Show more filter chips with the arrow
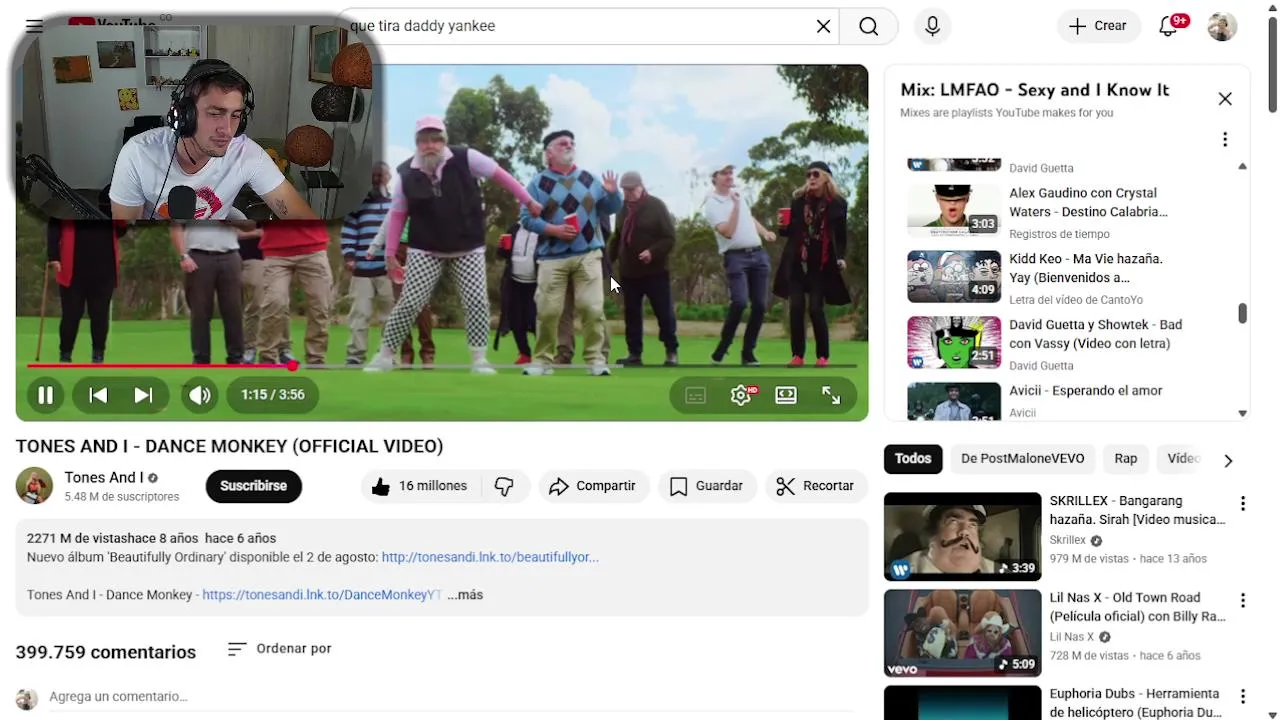1280x720 pixels. [x=1228, y=460]
